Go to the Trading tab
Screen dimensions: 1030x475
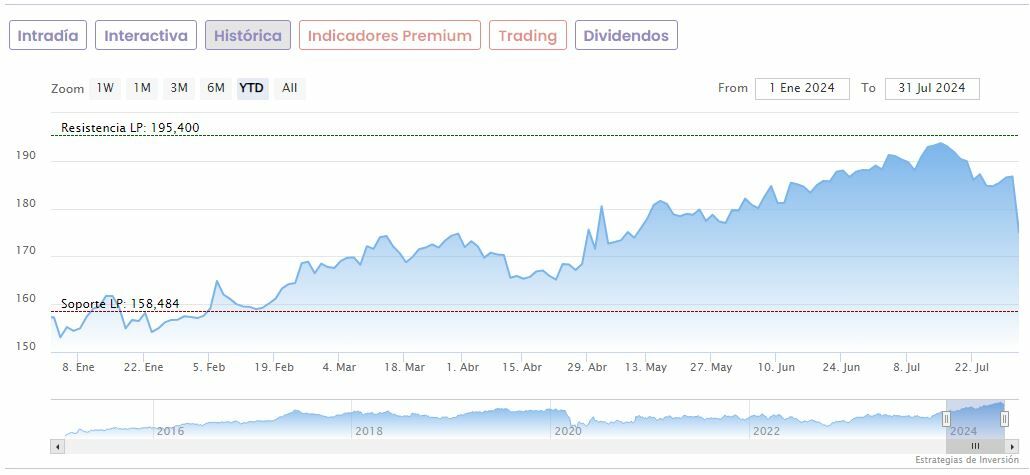[x=527, y=36]
